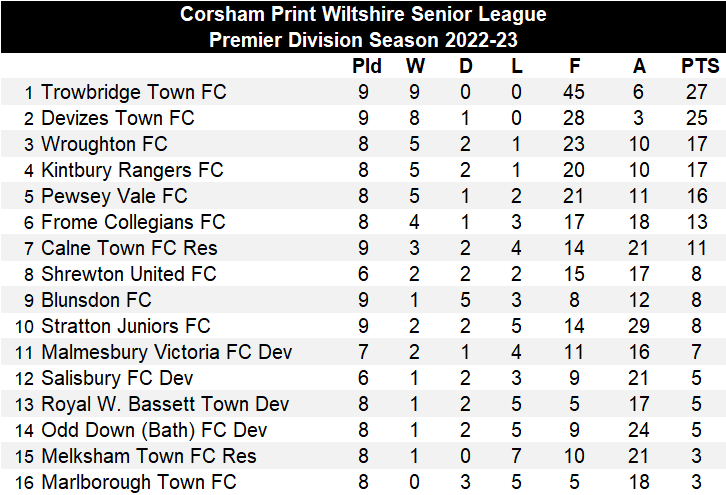726x495 pixels.
Task: Select Calne Town FC Res row
Action: click(129, 248)
